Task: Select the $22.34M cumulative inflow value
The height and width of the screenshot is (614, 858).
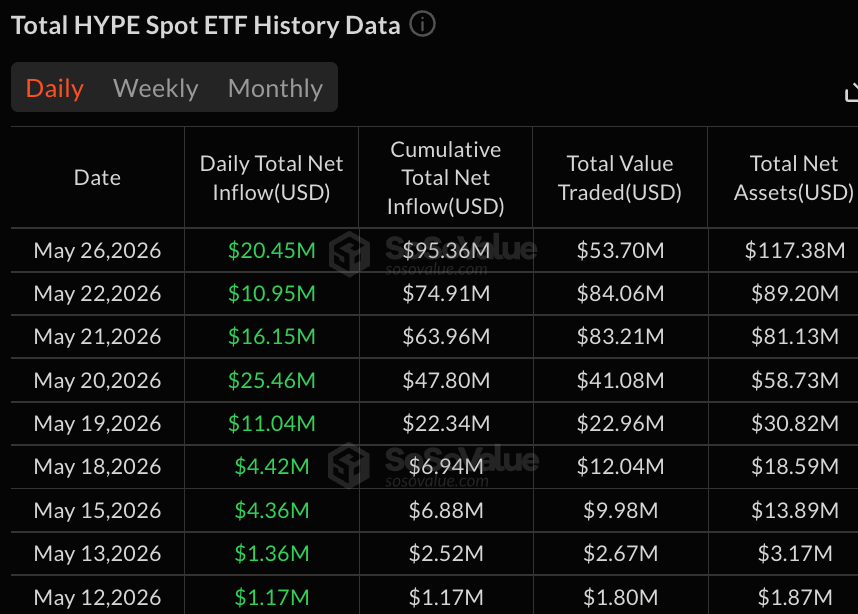Action: tap(446, 423)
